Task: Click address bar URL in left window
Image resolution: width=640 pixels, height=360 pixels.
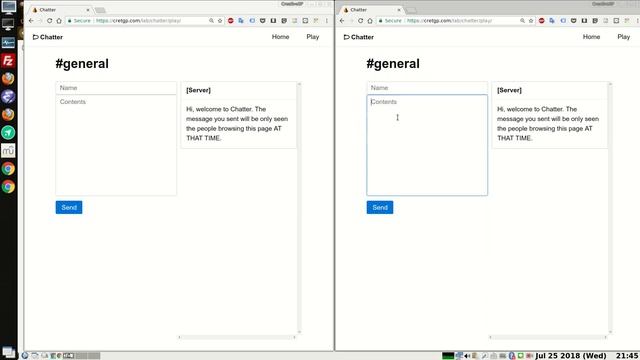Action: [x=138, y=20]
